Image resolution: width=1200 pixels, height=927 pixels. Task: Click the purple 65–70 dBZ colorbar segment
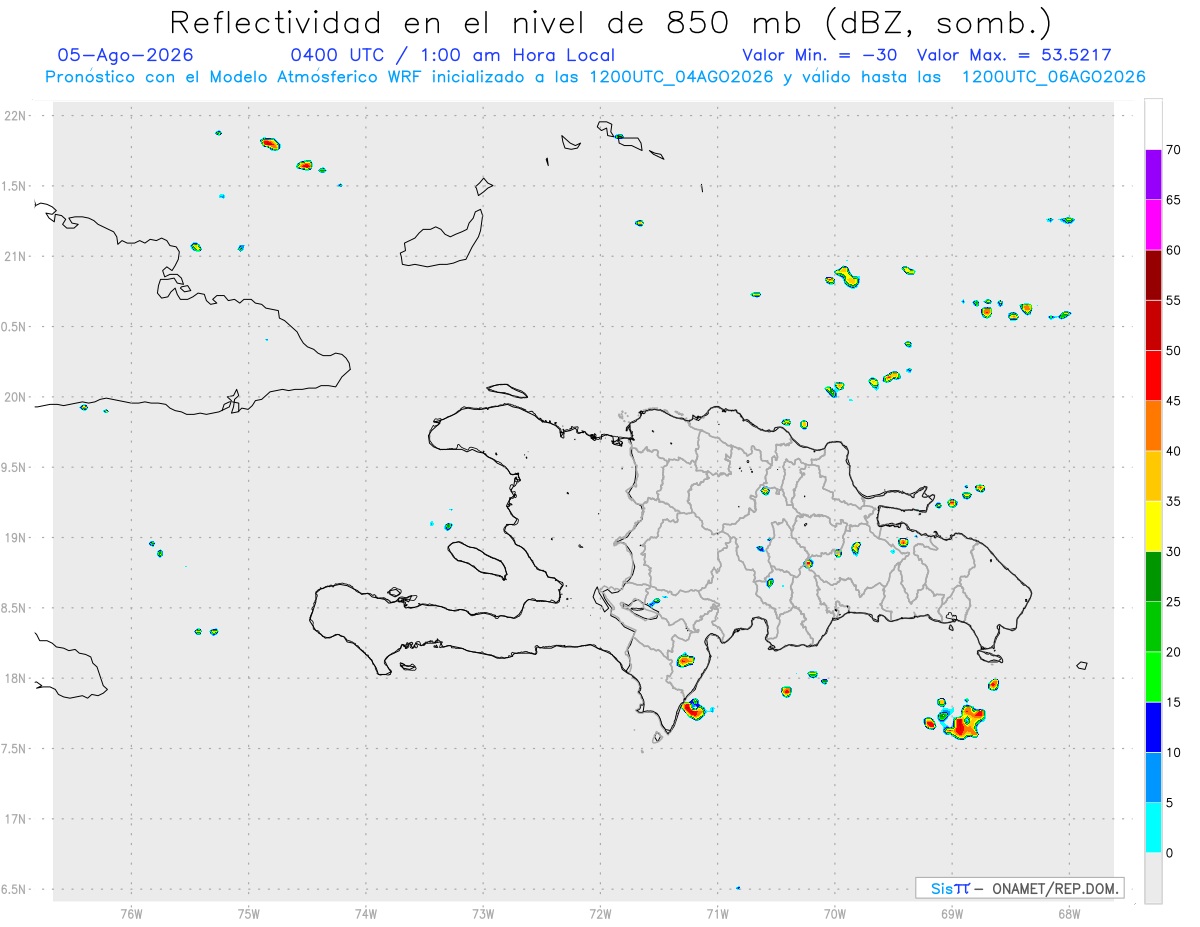pos(1153,175)
